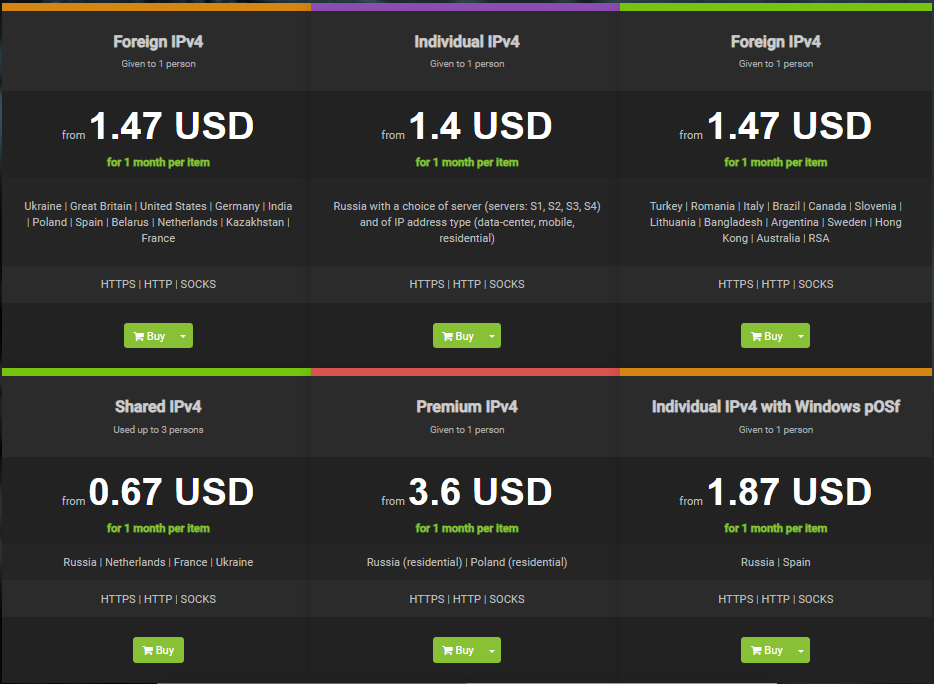Click for 1 month per item under 1.4 USD
This screenshot has width=934, height=684.
467,163
